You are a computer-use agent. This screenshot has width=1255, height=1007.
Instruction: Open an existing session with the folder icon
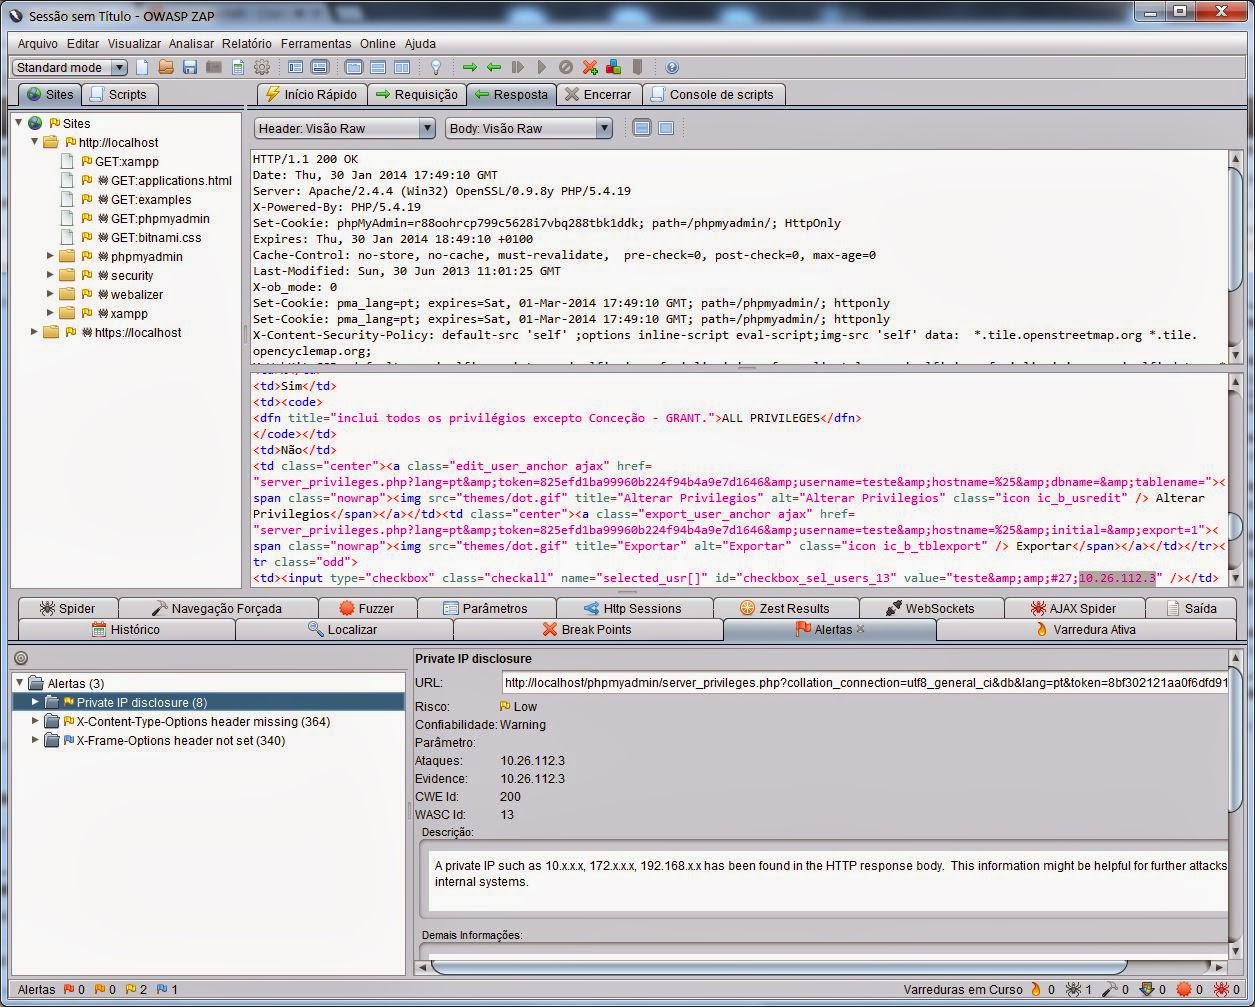tap(164, 67)
